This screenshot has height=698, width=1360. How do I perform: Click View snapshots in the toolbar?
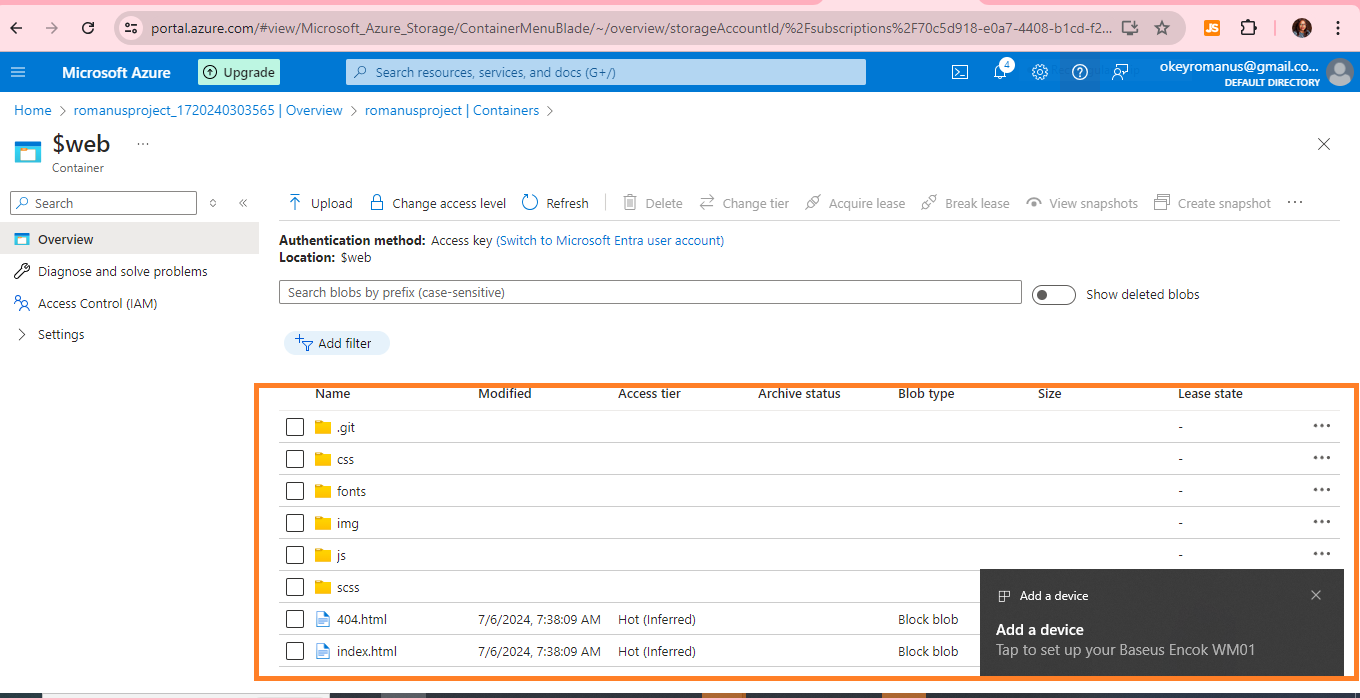1082,203
